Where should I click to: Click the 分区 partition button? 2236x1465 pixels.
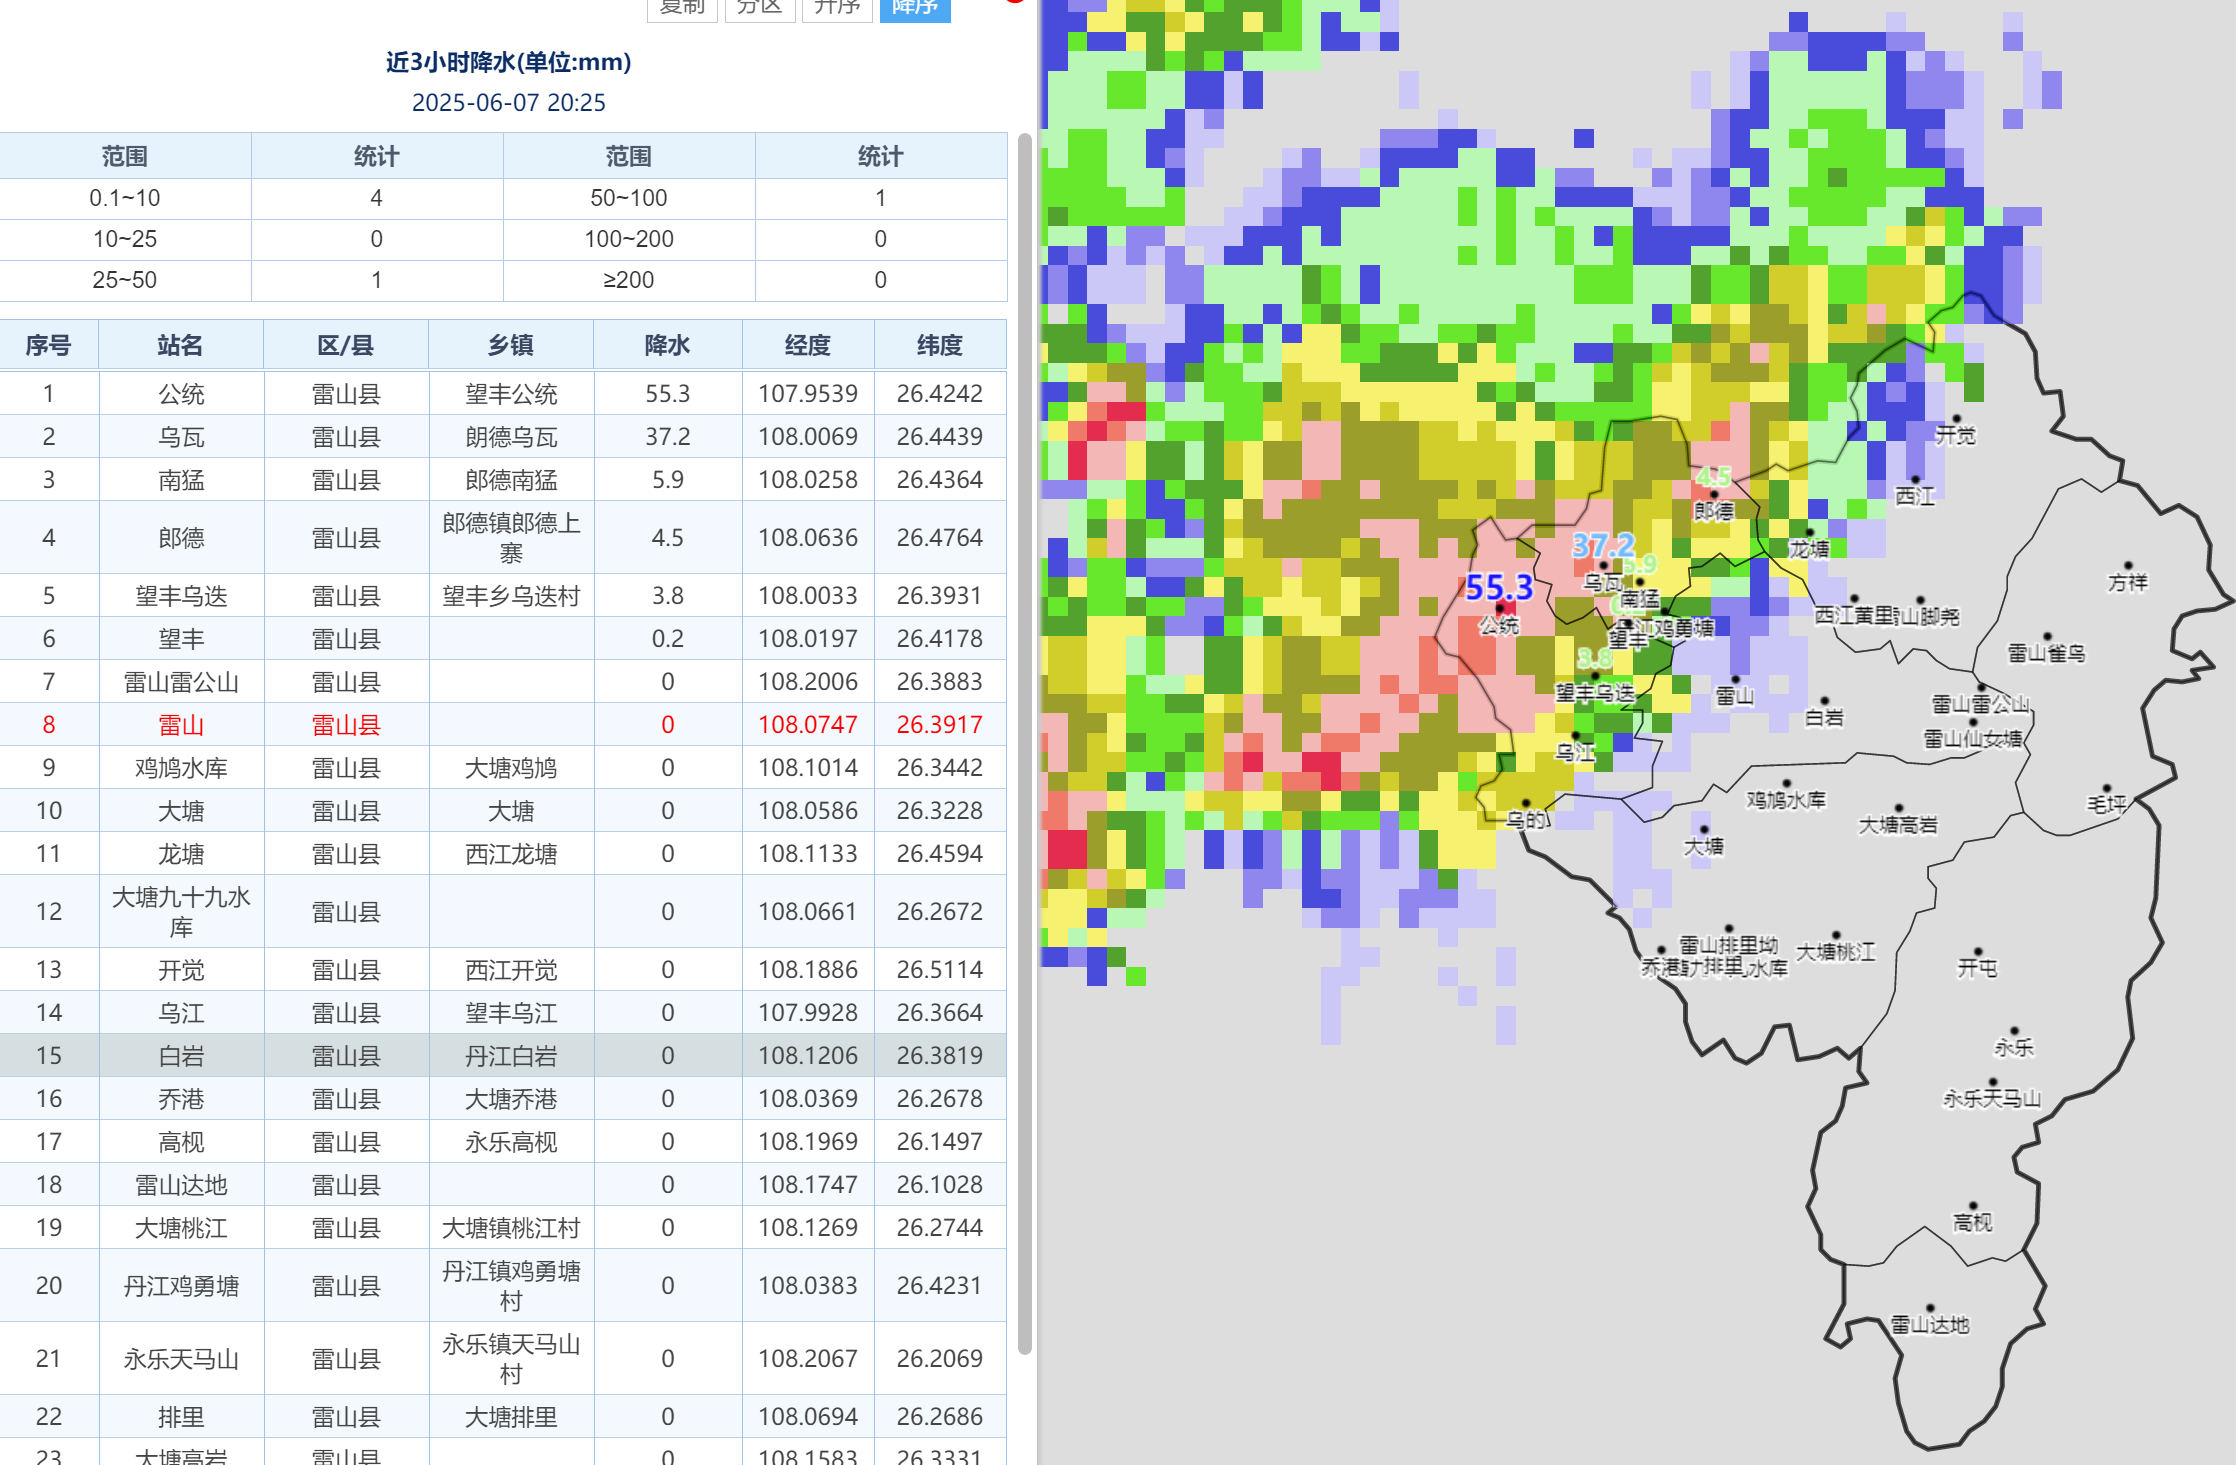coord(759,8)
